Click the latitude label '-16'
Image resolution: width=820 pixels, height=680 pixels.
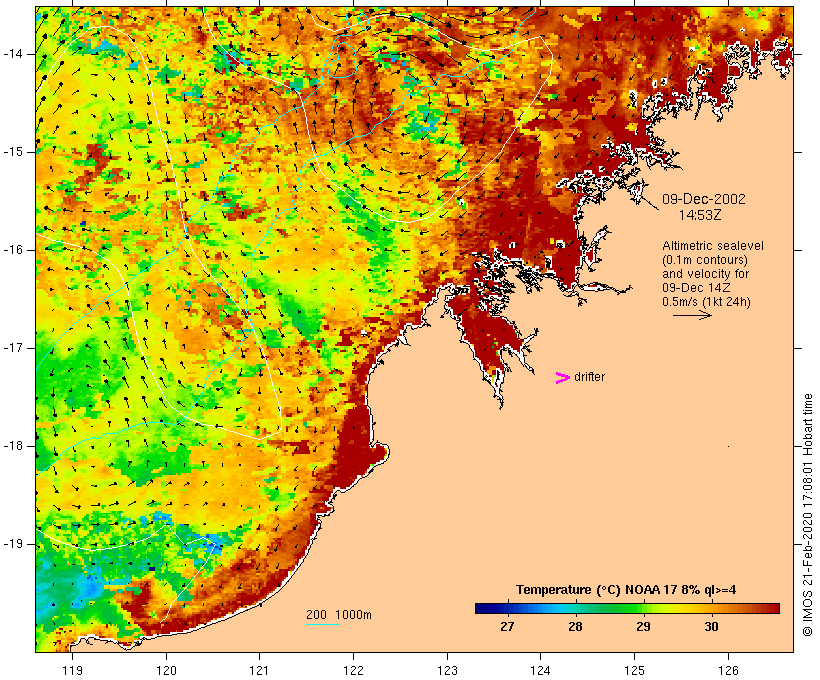(12, 250)
